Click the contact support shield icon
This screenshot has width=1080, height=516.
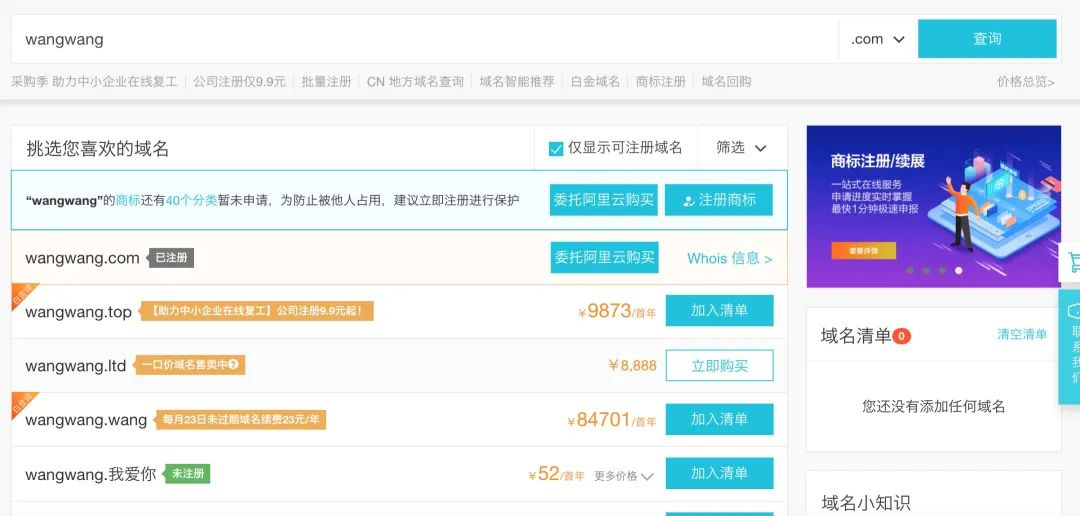coord(1072,310)
